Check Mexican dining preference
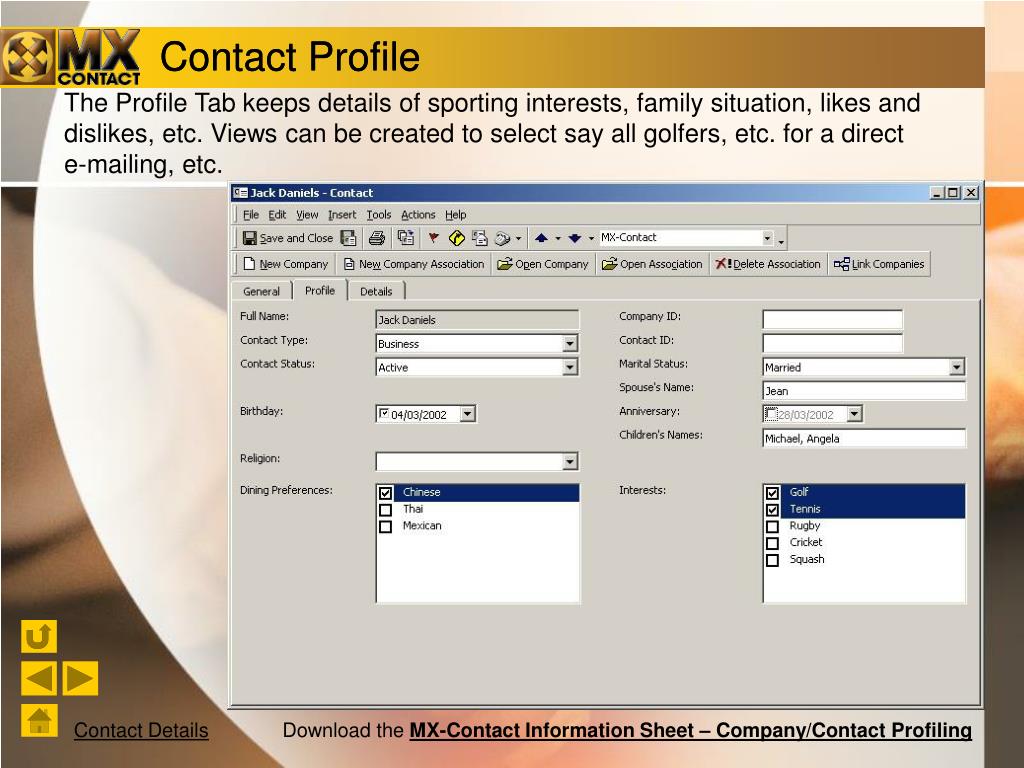This screenshot has height=768, width=1024. 385,526
